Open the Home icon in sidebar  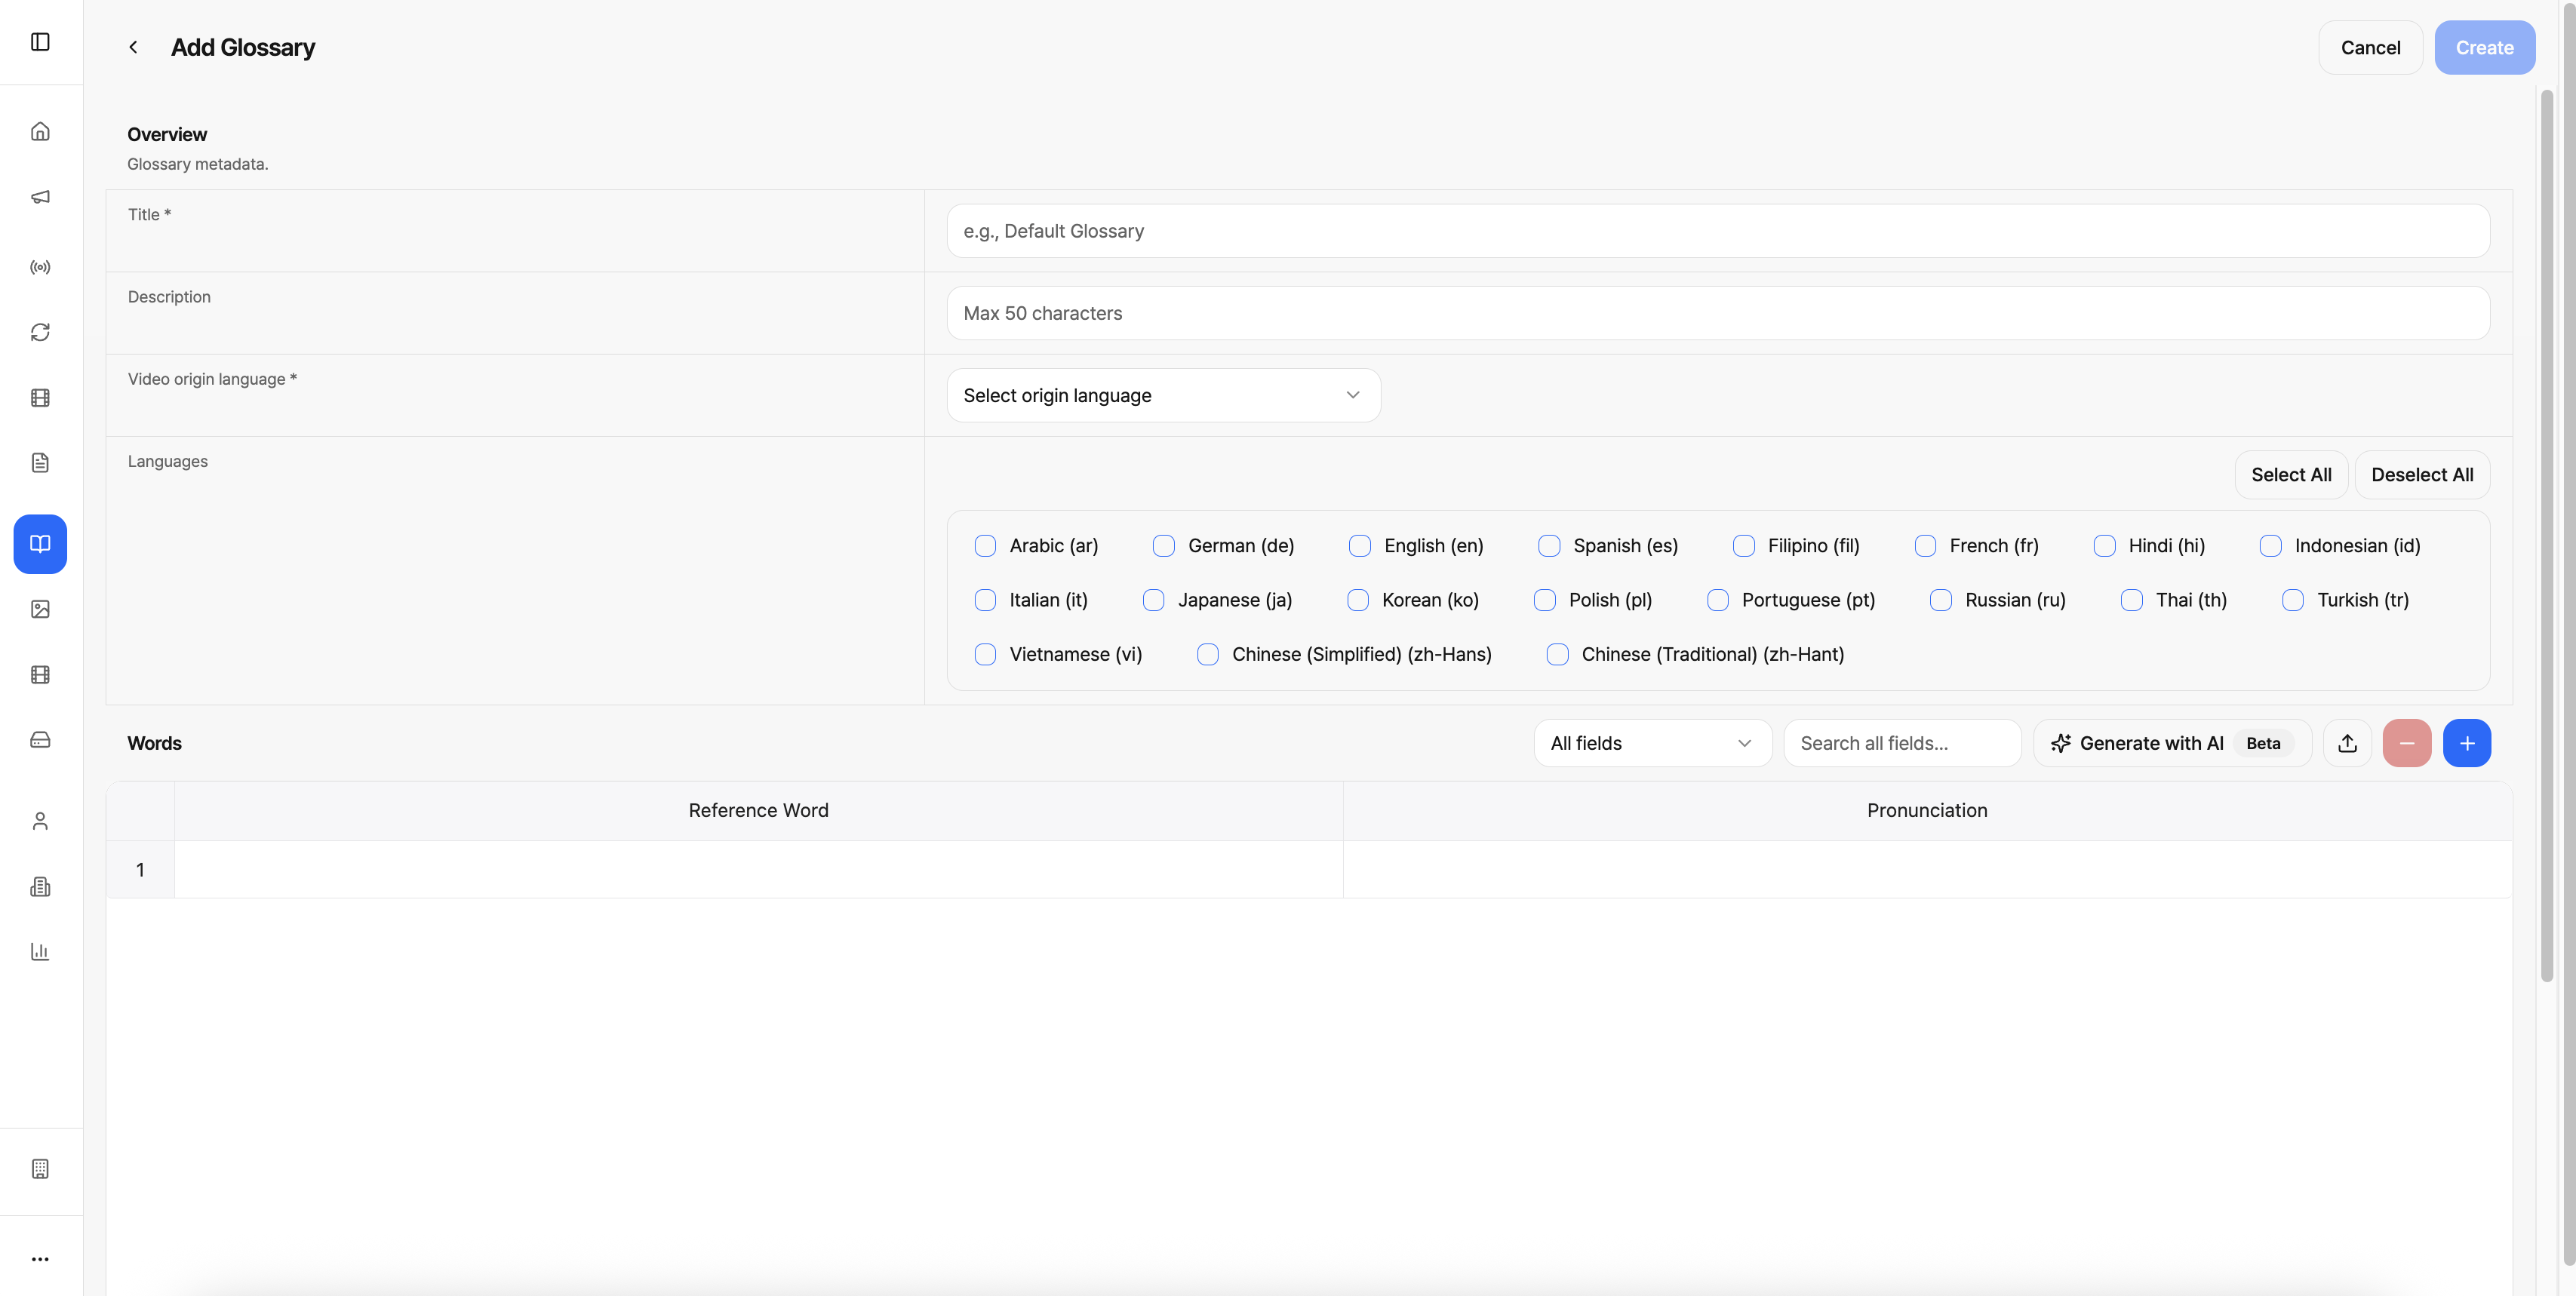pyautogui.click(x=40, y=131)
